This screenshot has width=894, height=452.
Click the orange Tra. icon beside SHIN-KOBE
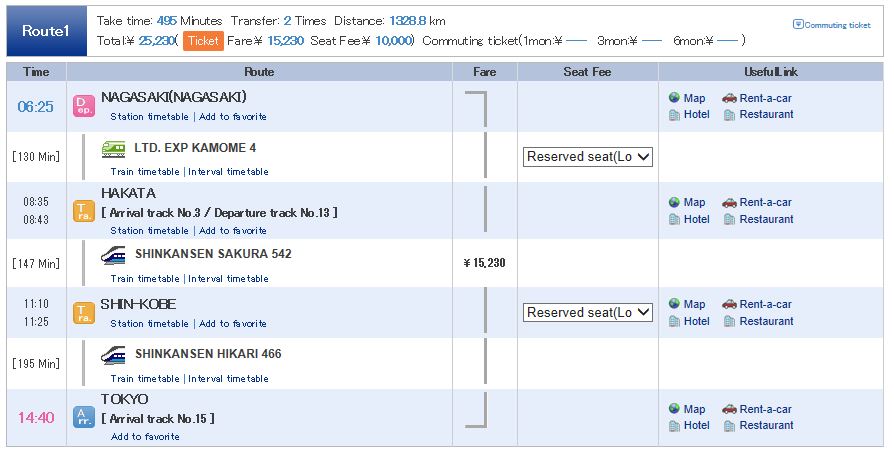[x=84, y=313]
